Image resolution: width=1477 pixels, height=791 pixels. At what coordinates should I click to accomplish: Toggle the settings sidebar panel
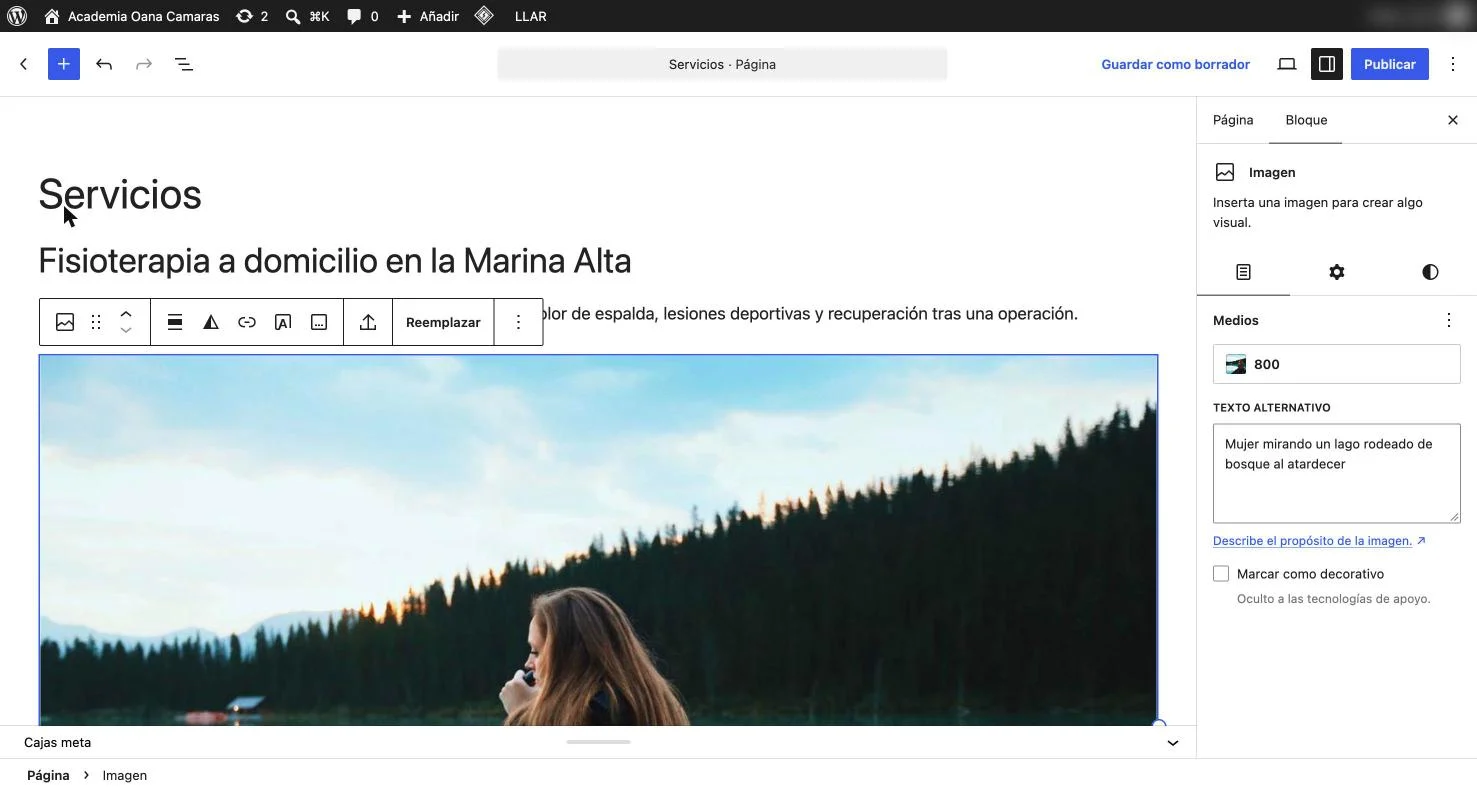click(1327, 64)
